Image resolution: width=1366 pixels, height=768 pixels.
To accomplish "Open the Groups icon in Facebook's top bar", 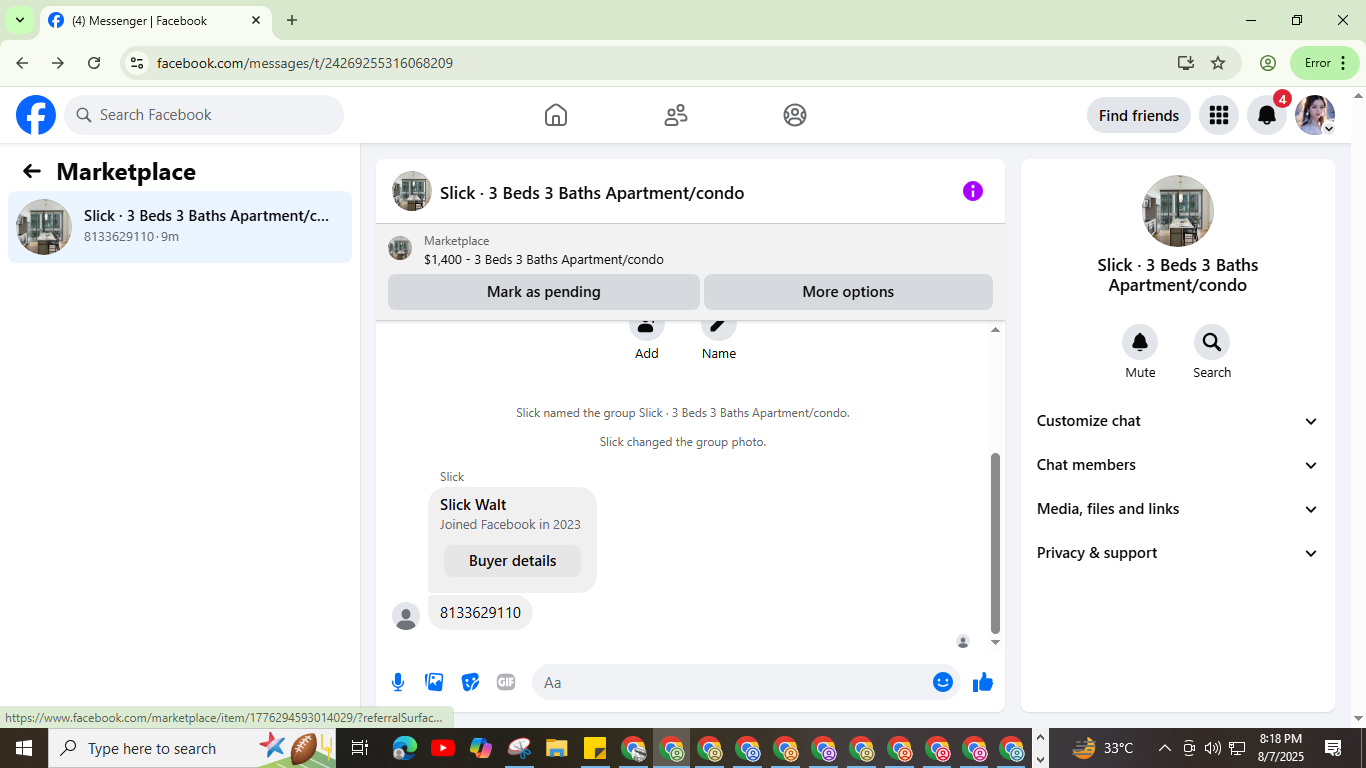I will point(795,115).
